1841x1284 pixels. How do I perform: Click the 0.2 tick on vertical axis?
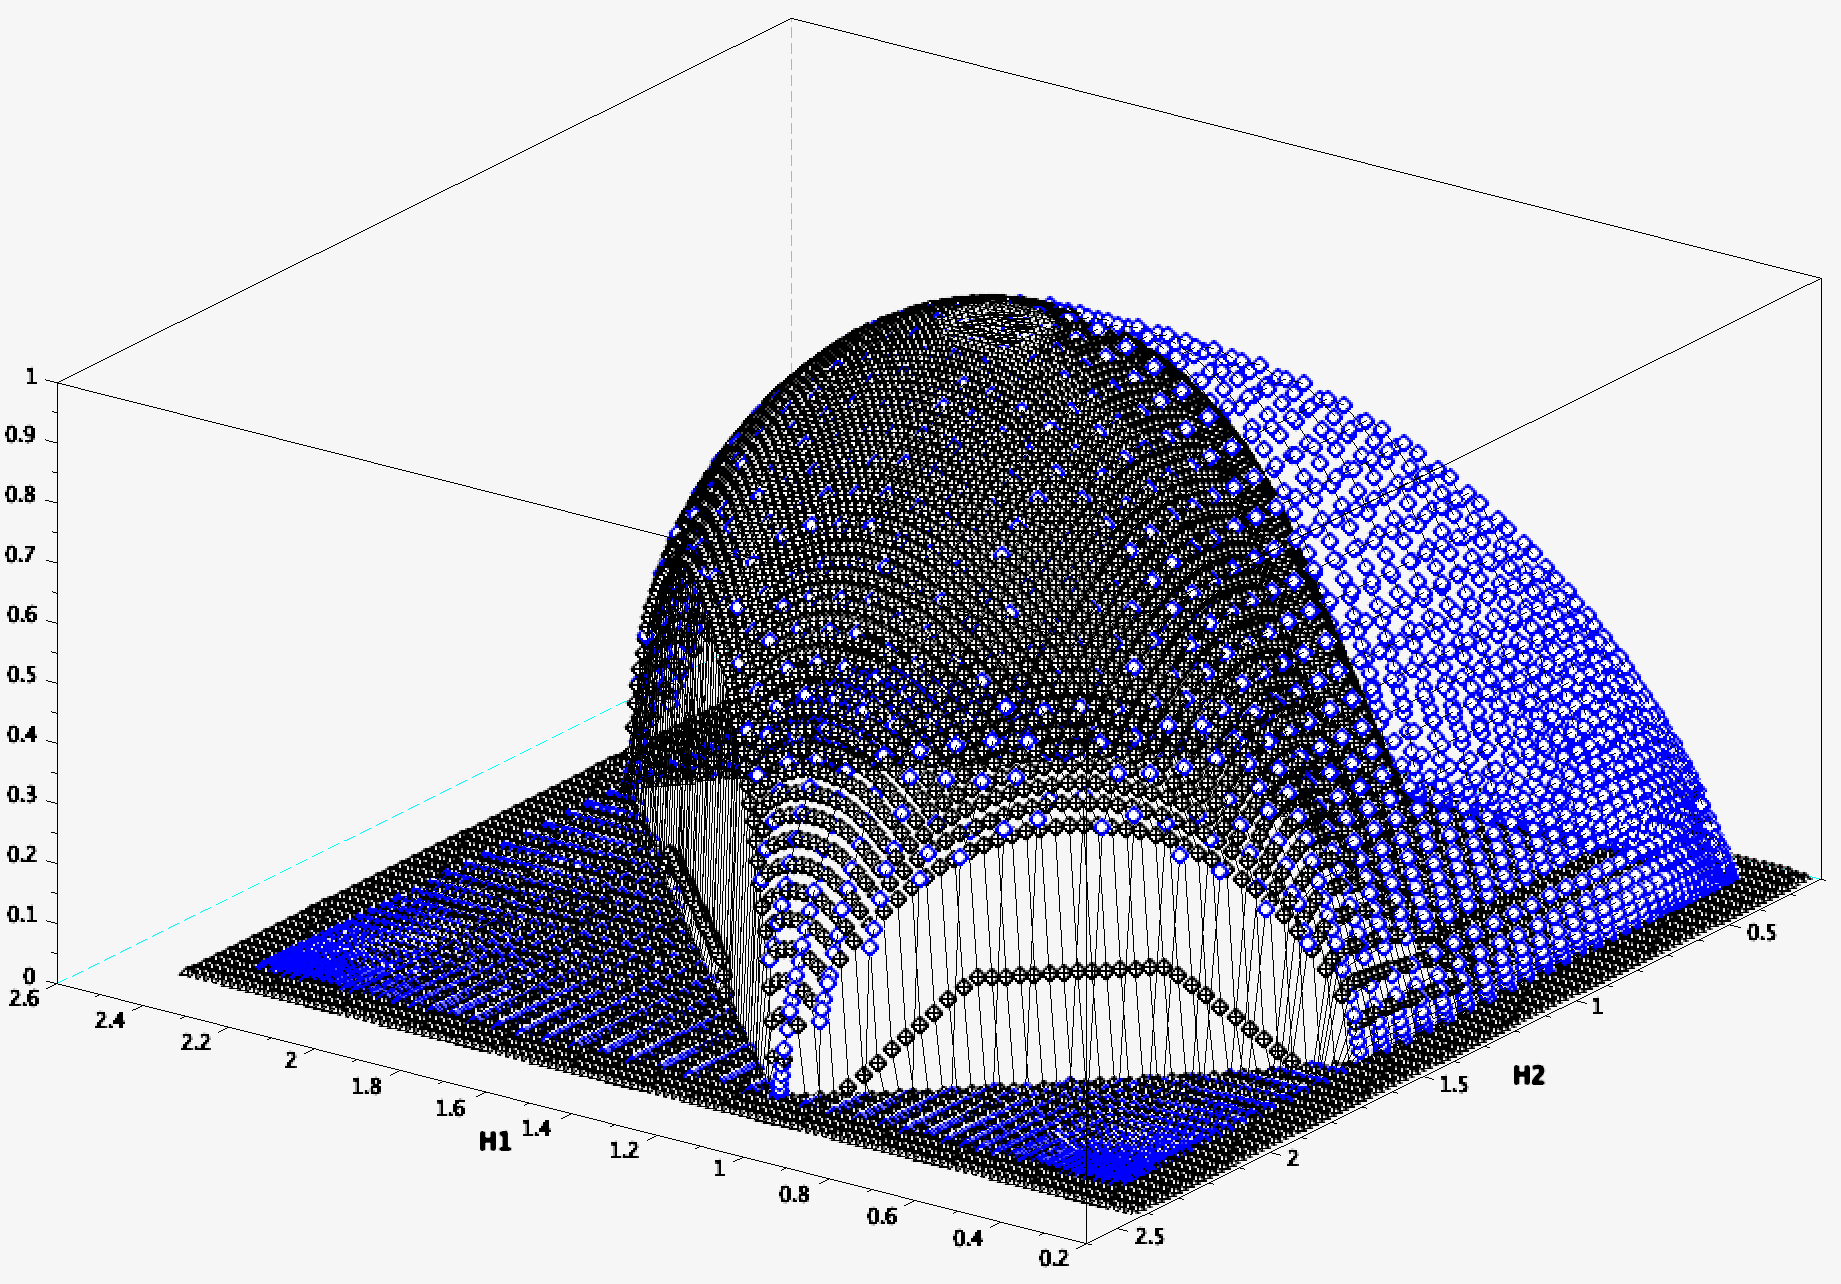point(21,855)
